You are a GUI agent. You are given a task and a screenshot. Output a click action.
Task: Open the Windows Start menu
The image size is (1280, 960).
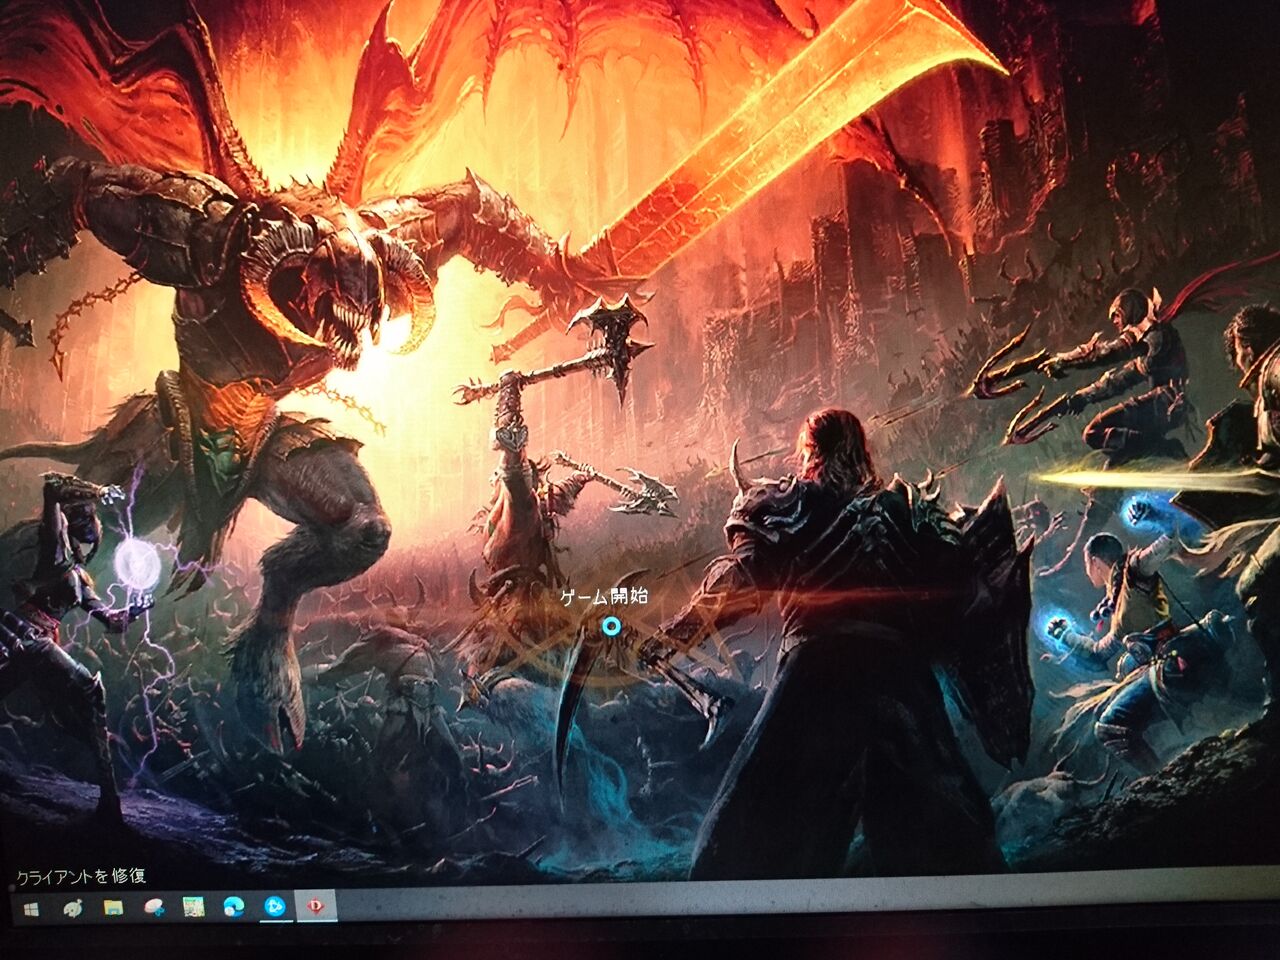tap(31, 909)
